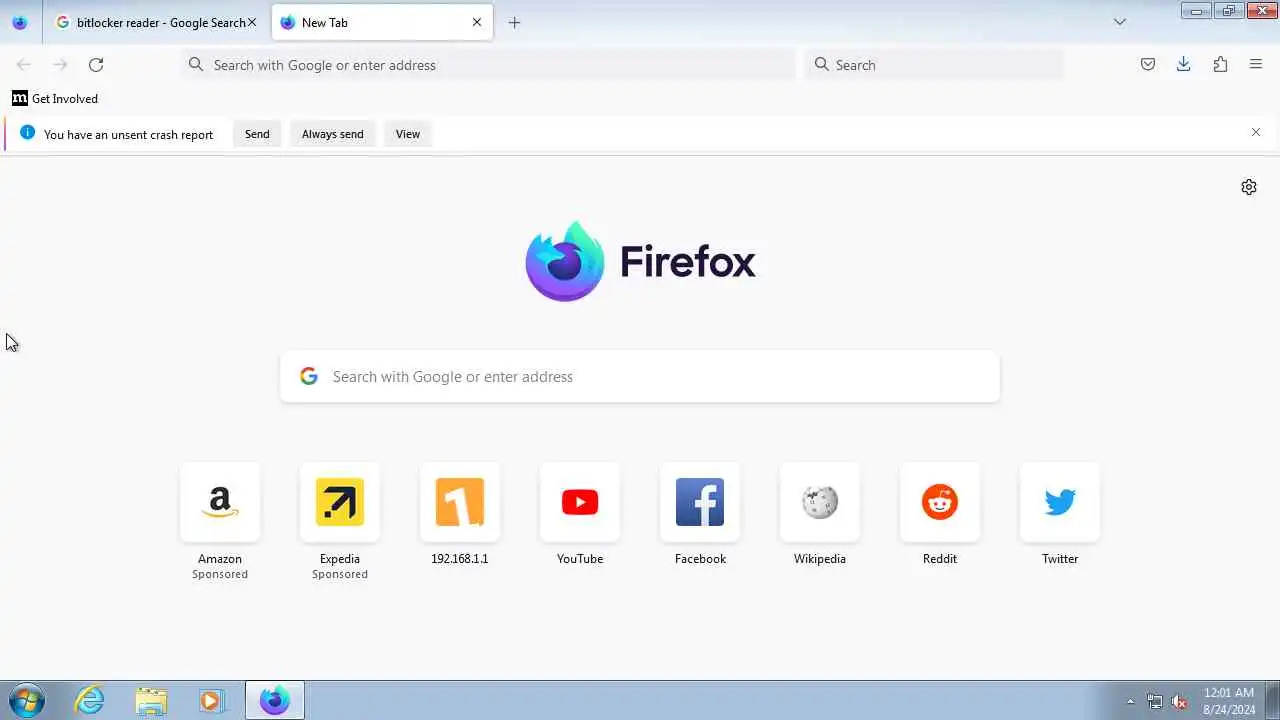Send the unsent crash report
The width and height of the screenshot is (1280, 720).
[257, 134]
